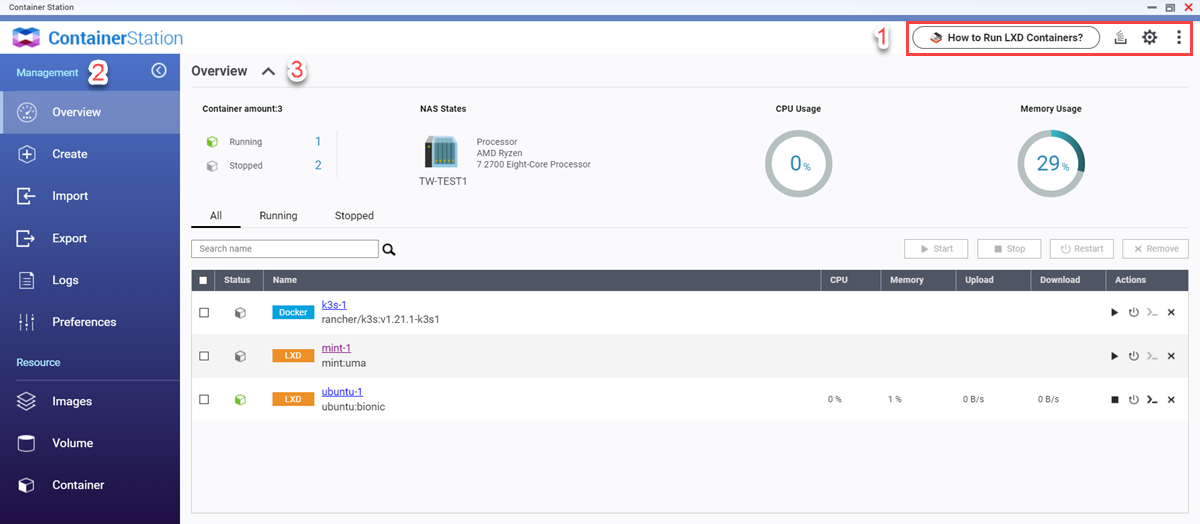The width and height of the screenshot is (1200, 524).
Task: Open Container in the sidebar
Action: tap(90, 485)
